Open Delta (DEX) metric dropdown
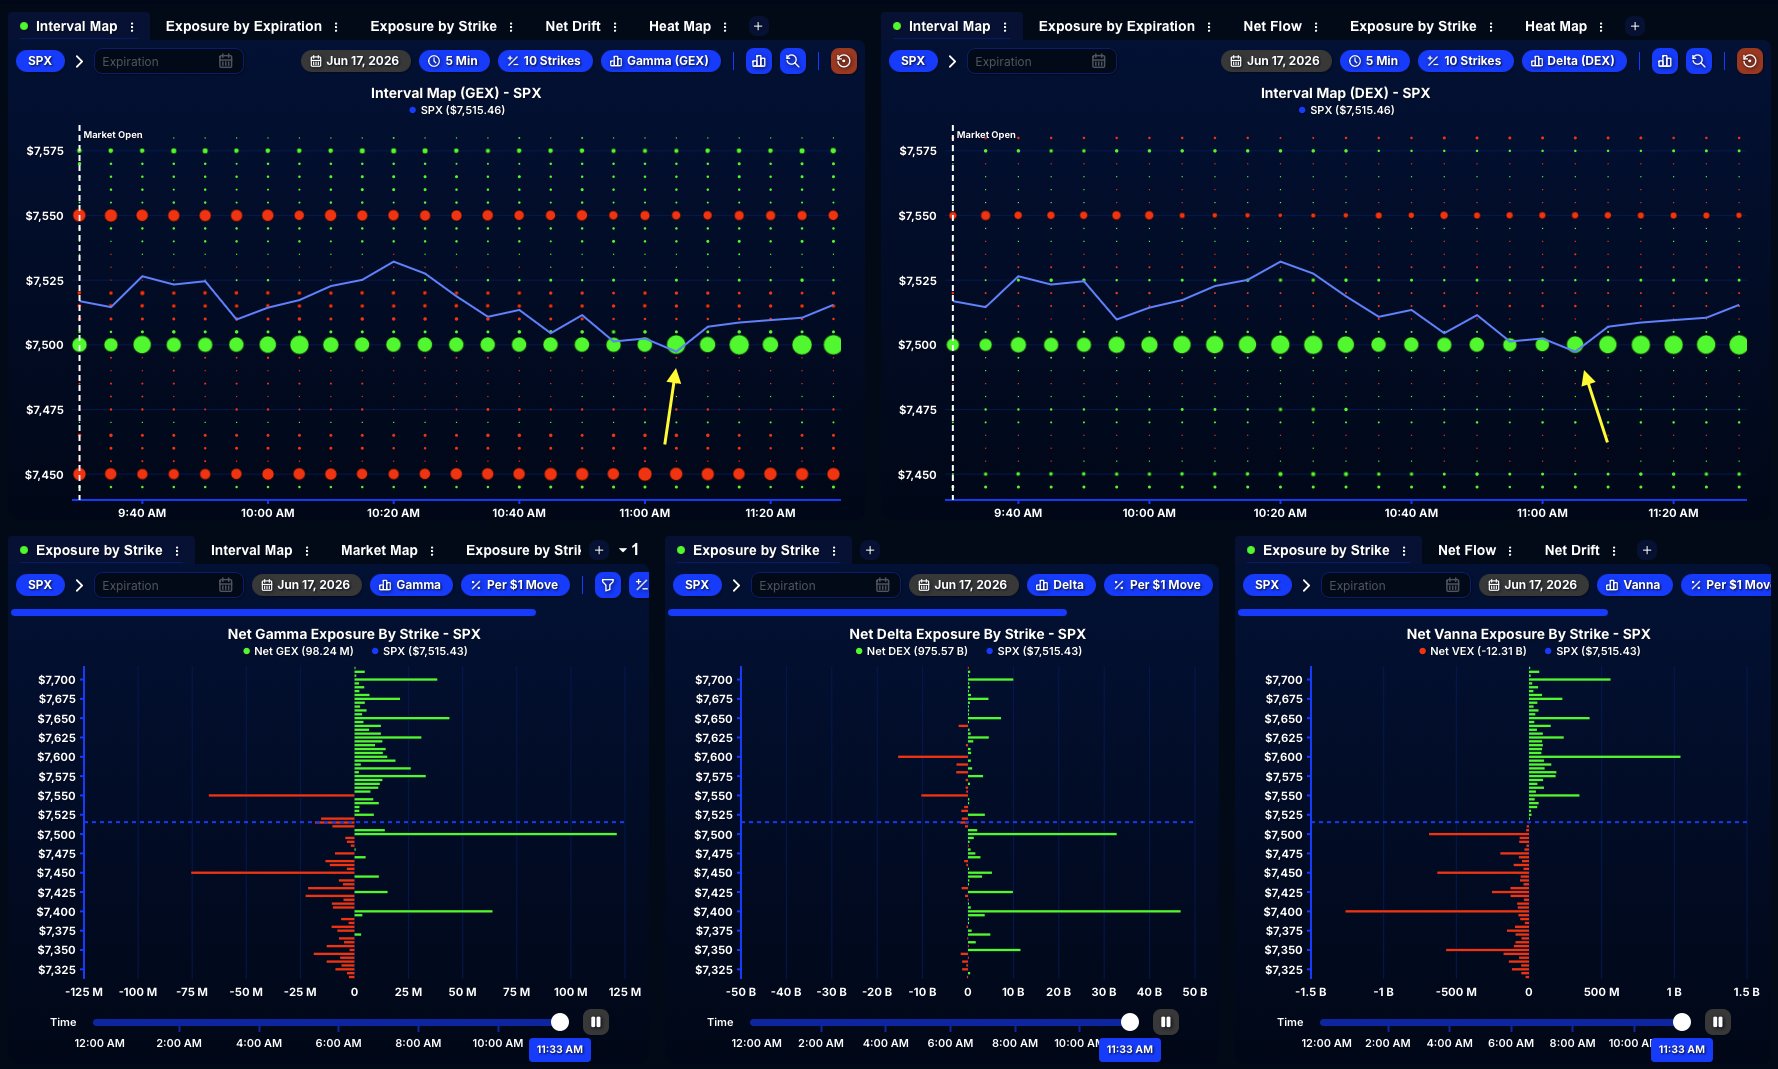The width and height of the screenshot is (1778, 1069). (x=1574, y=61)
